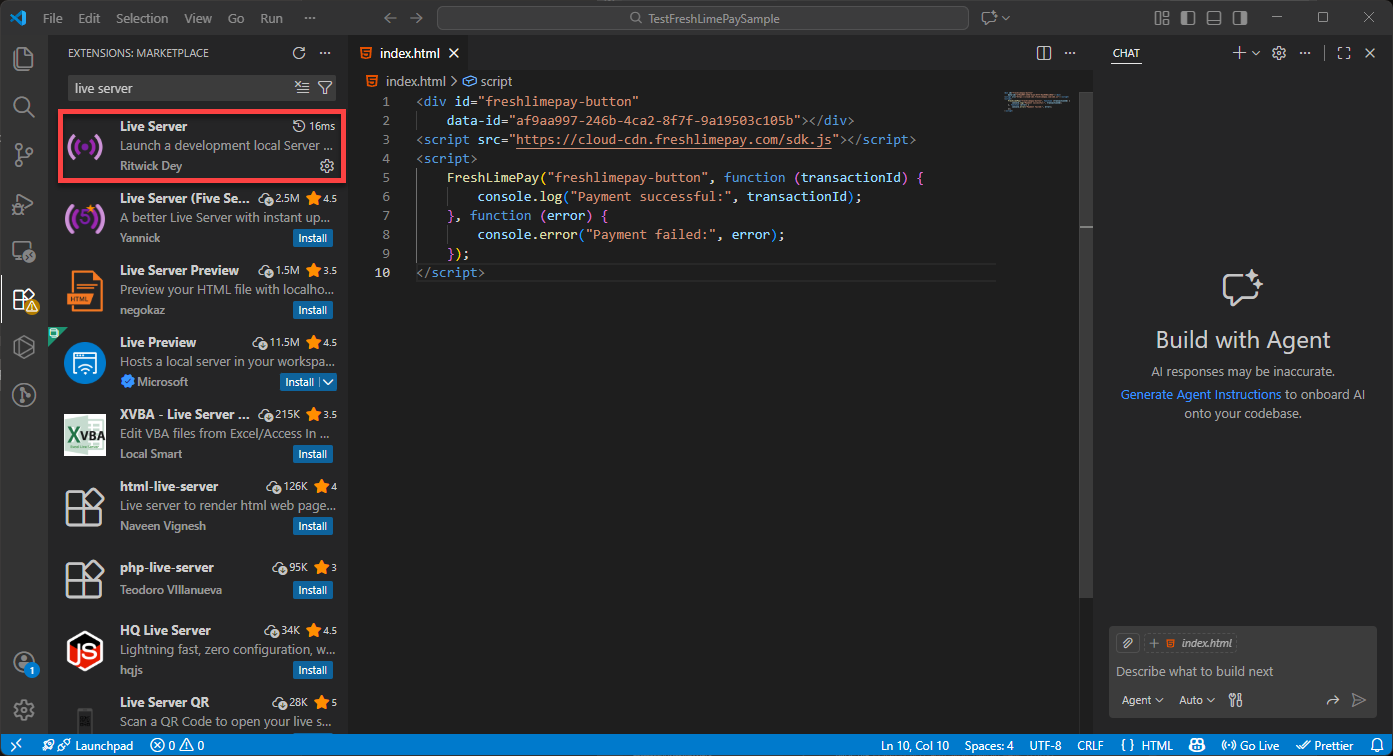1393x756 pixels.
Task: Click Generate Agent Instructions link
Action: pyautogui.click(x=1200, y=395)
